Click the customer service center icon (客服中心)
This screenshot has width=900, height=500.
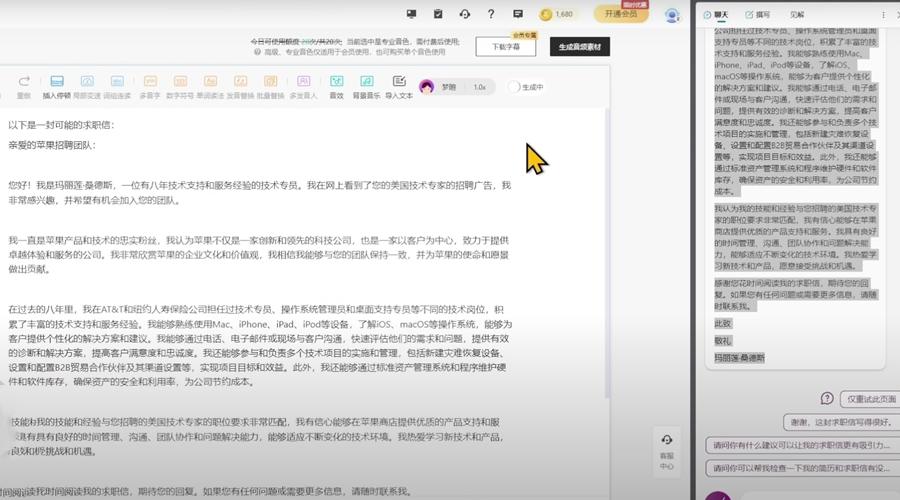[666, 451]
